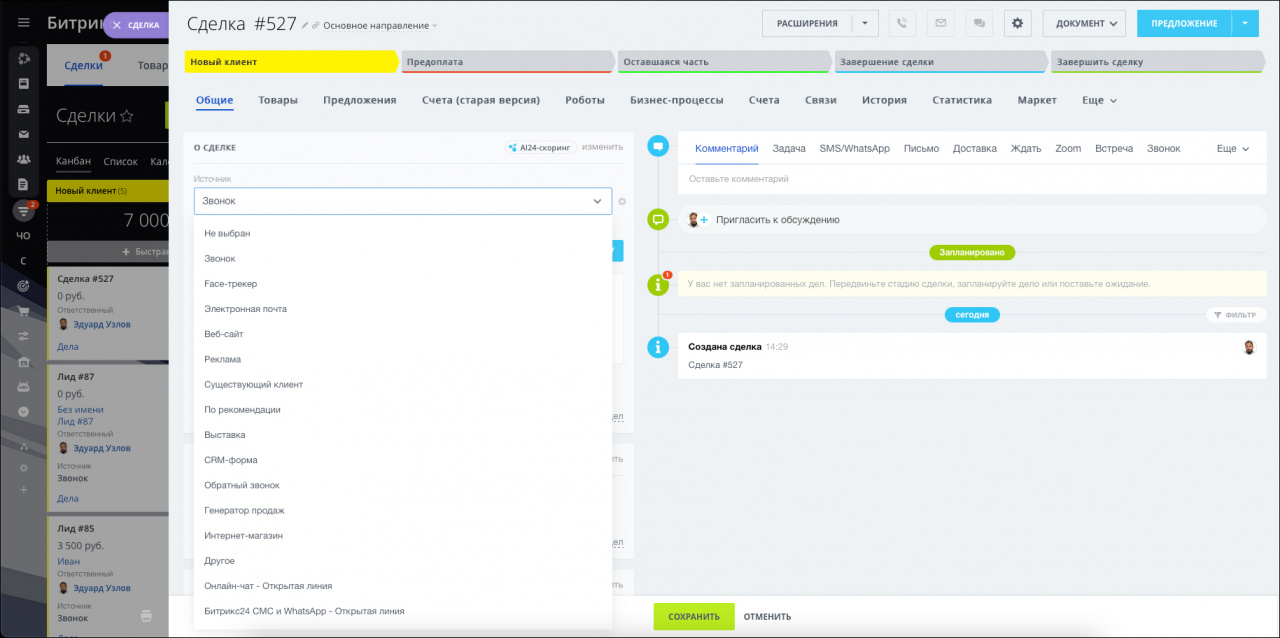1280x638 pixels.
Task: Click the pencil icon next to Сделка #527
Action: 305,25
